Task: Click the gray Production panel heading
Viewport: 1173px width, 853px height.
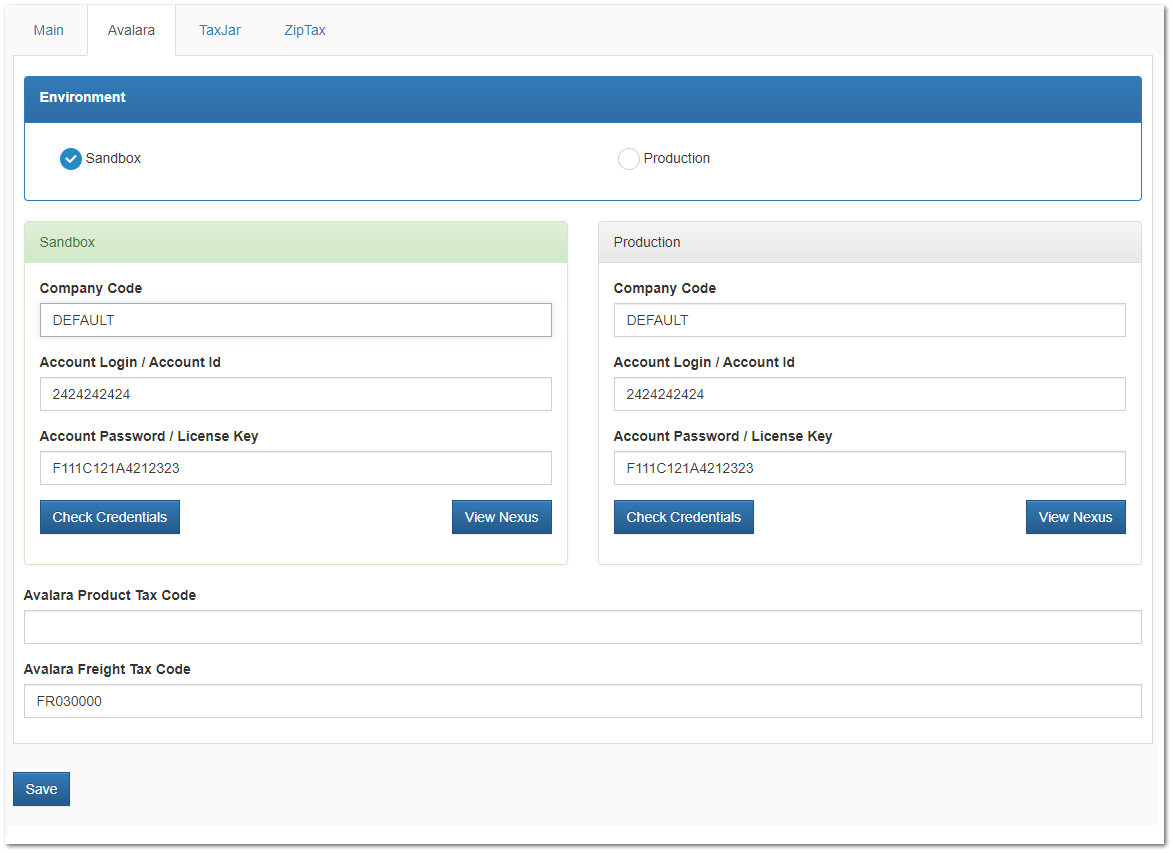Action: coord(870,242)
